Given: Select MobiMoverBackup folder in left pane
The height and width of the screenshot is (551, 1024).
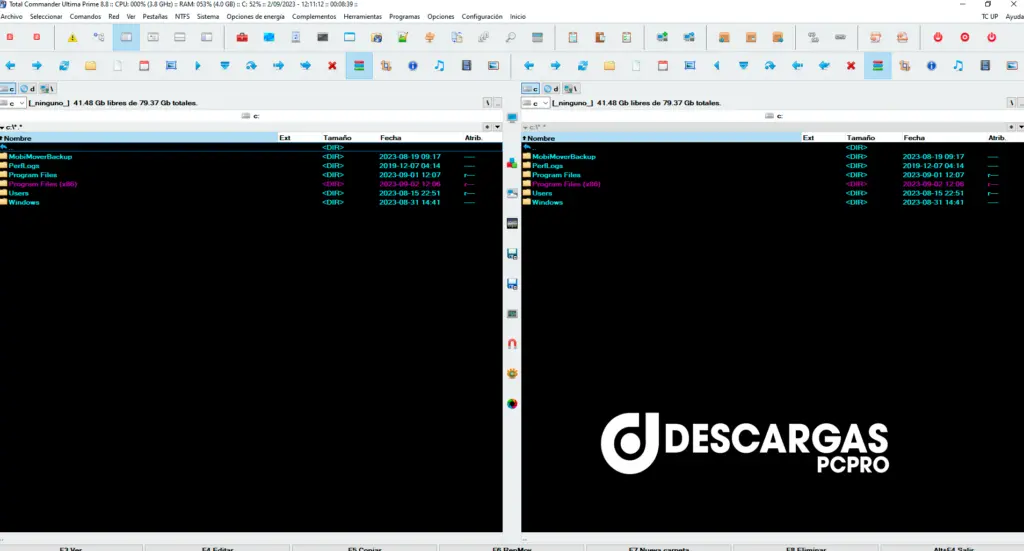Looking at the screenshot, I should (40, 157).
